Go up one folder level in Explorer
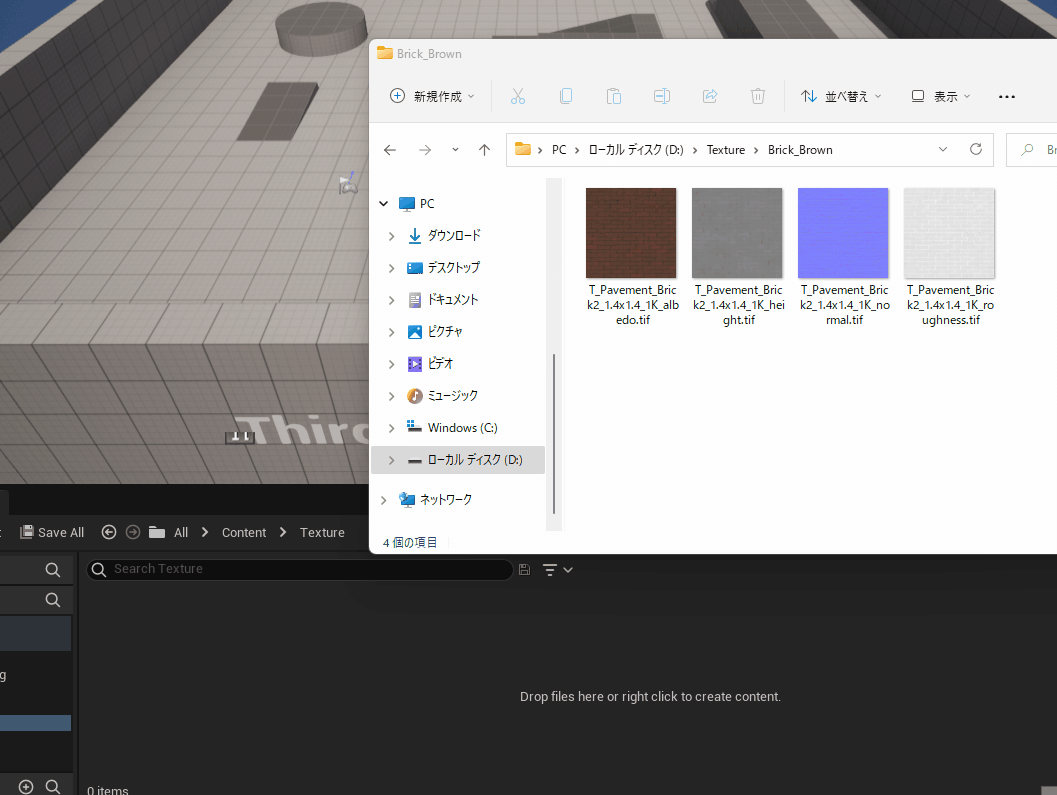This screenshot has height=795, width=1057. pyautogui.click(x=484, y=150)
